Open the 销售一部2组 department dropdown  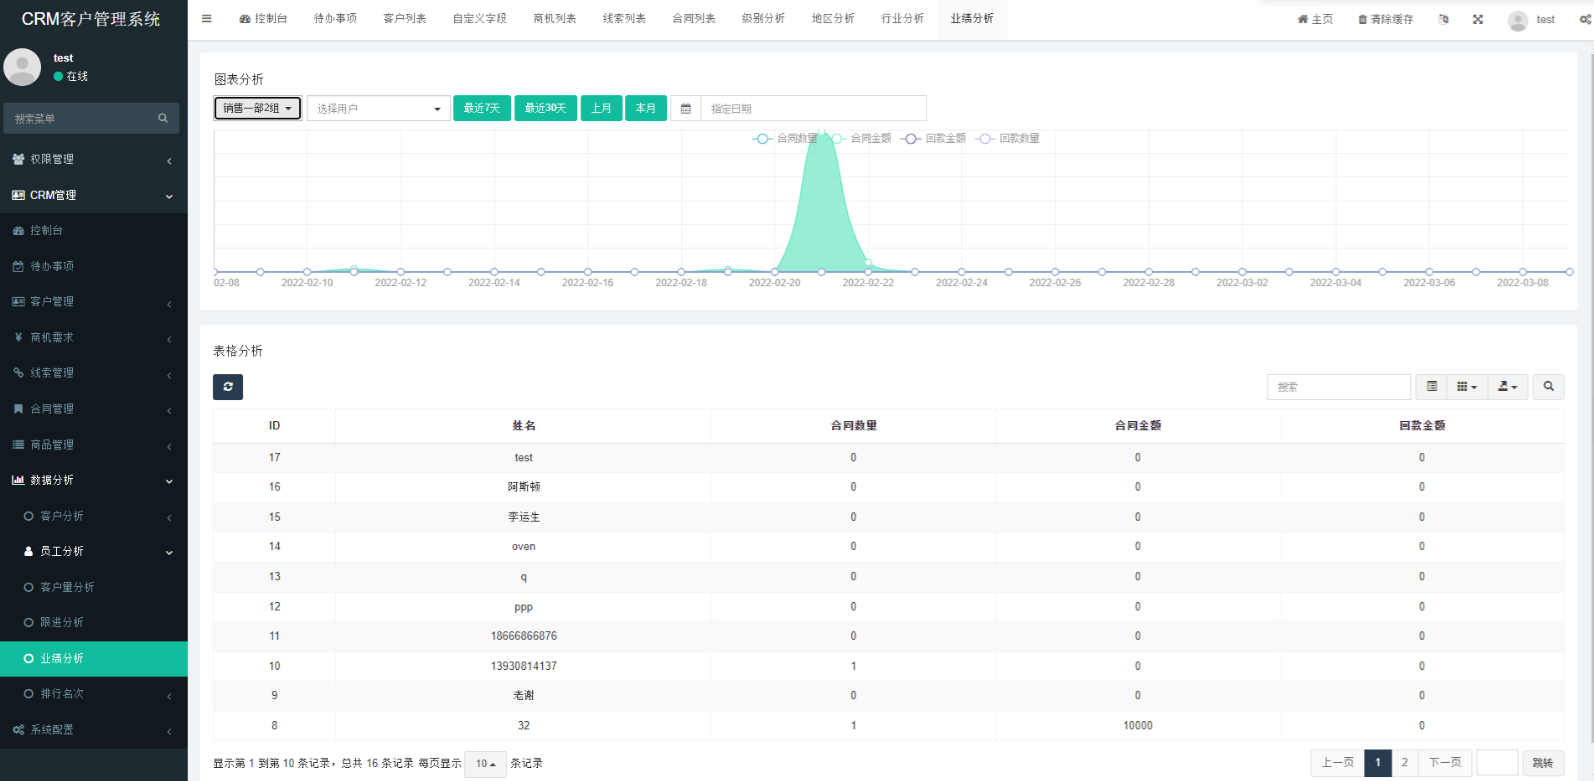pyautogui.click(x=257, y=108)
